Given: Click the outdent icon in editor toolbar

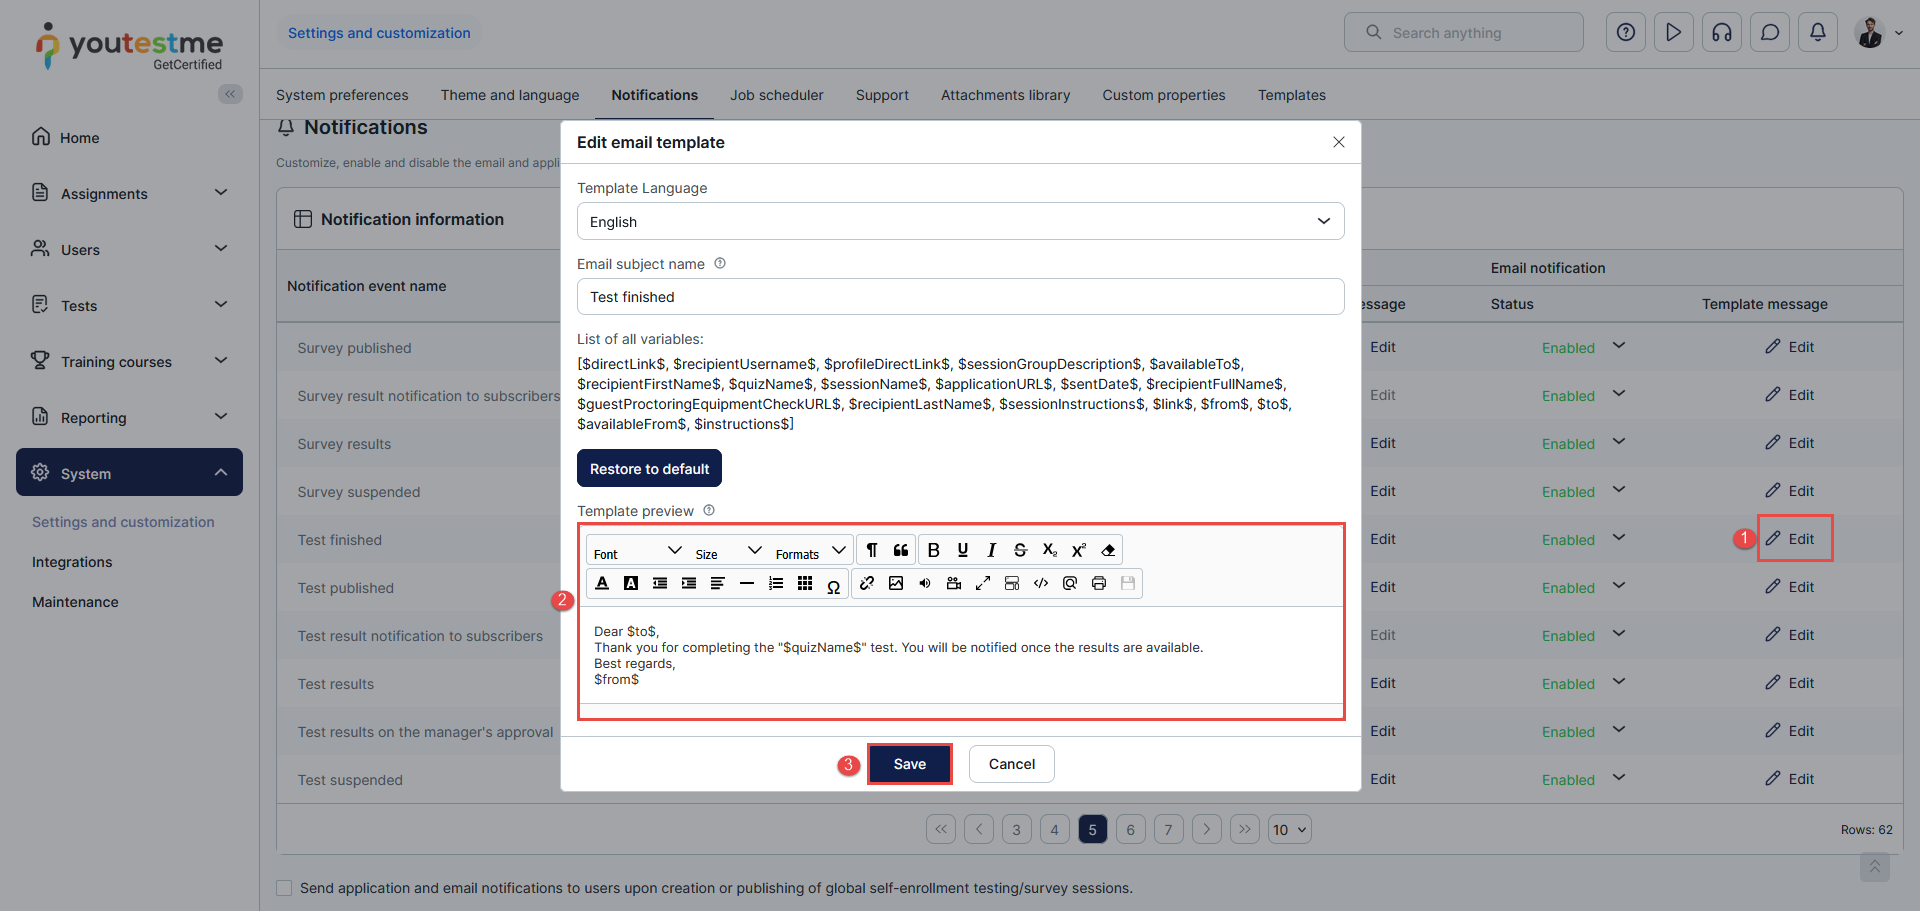Looking at the screenshot, I should click(660, 584).
